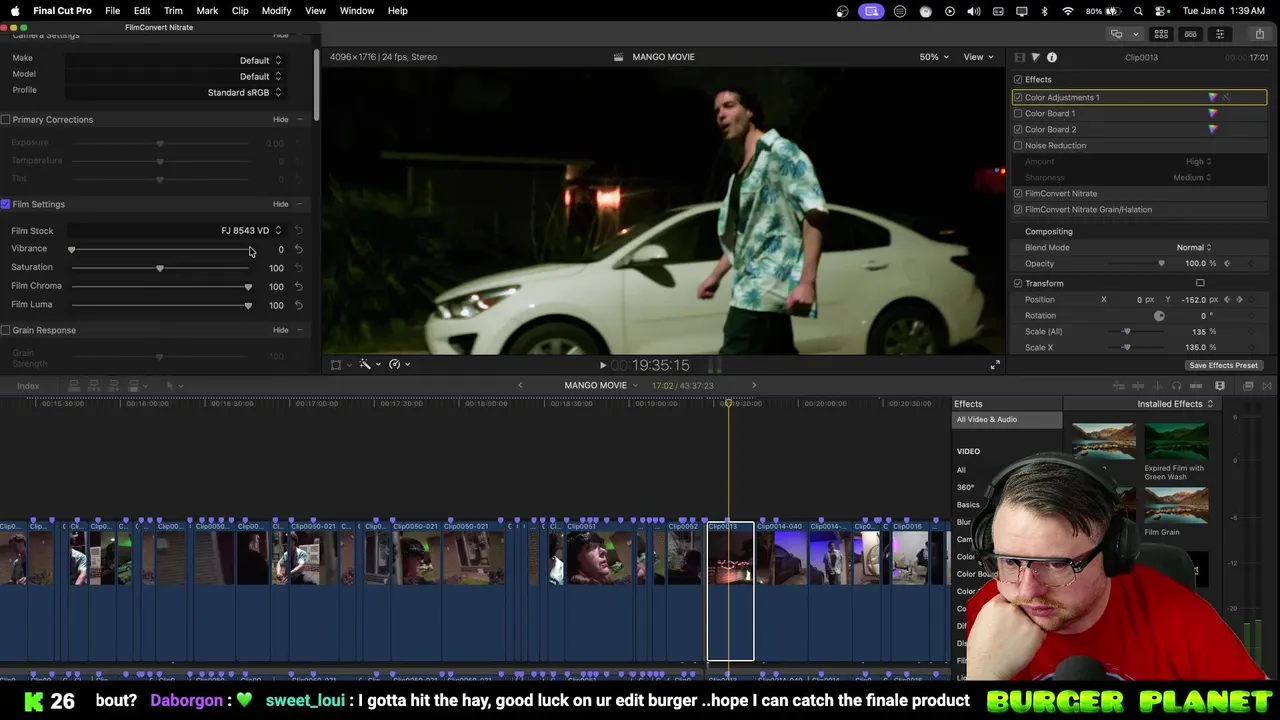1280x720 pixels.
Task: Adjust the Saturation slider handle
Action: tap(160, 268)
